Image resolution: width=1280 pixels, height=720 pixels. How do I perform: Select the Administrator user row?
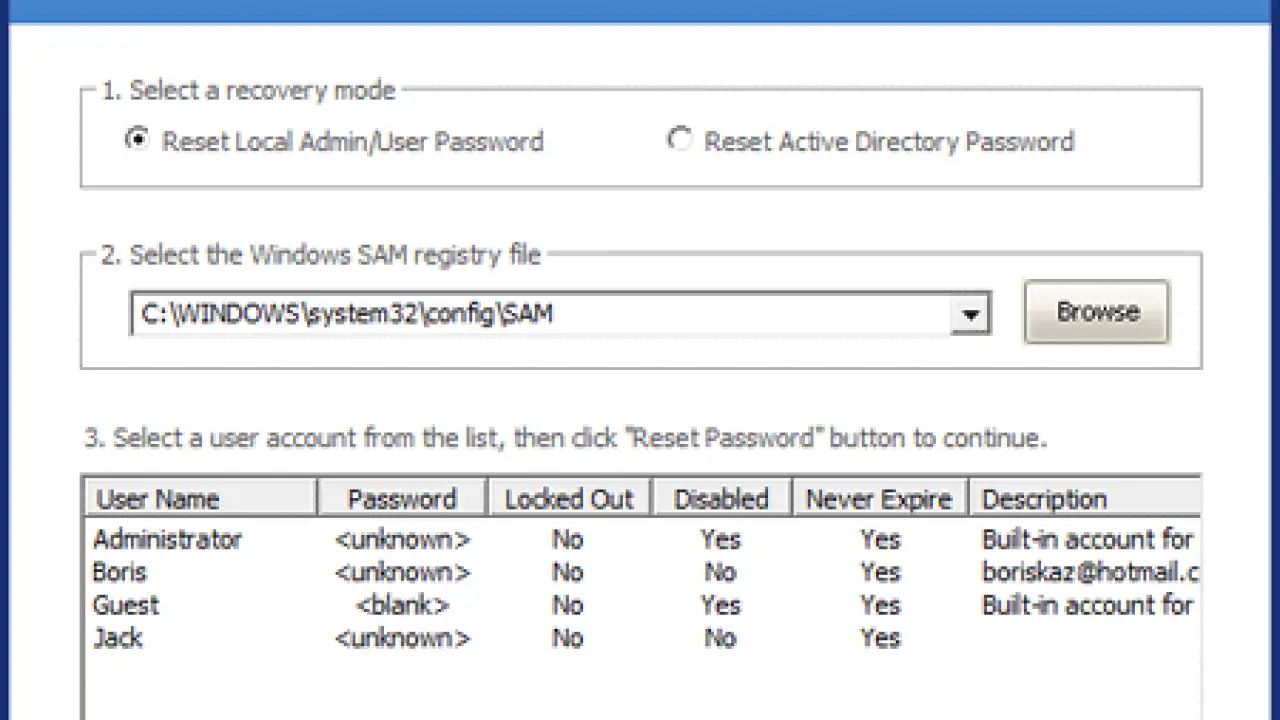(x=642, y=540)
